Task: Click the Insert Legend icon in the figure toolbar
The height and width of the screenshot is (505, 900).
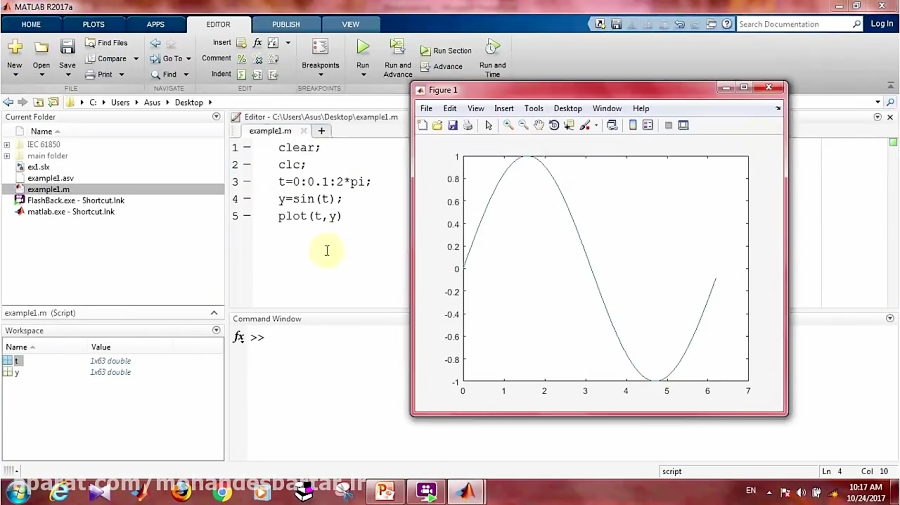Action: [648, 125]
